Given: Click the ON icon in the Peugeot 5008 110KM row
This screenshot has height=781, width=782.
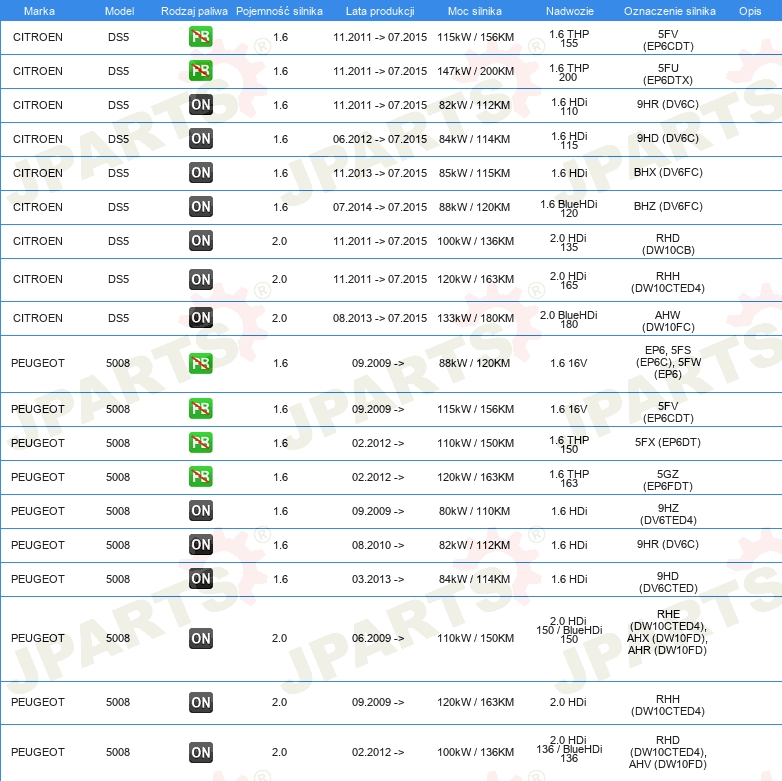Looking at the screenshot, I should (201, 511).
